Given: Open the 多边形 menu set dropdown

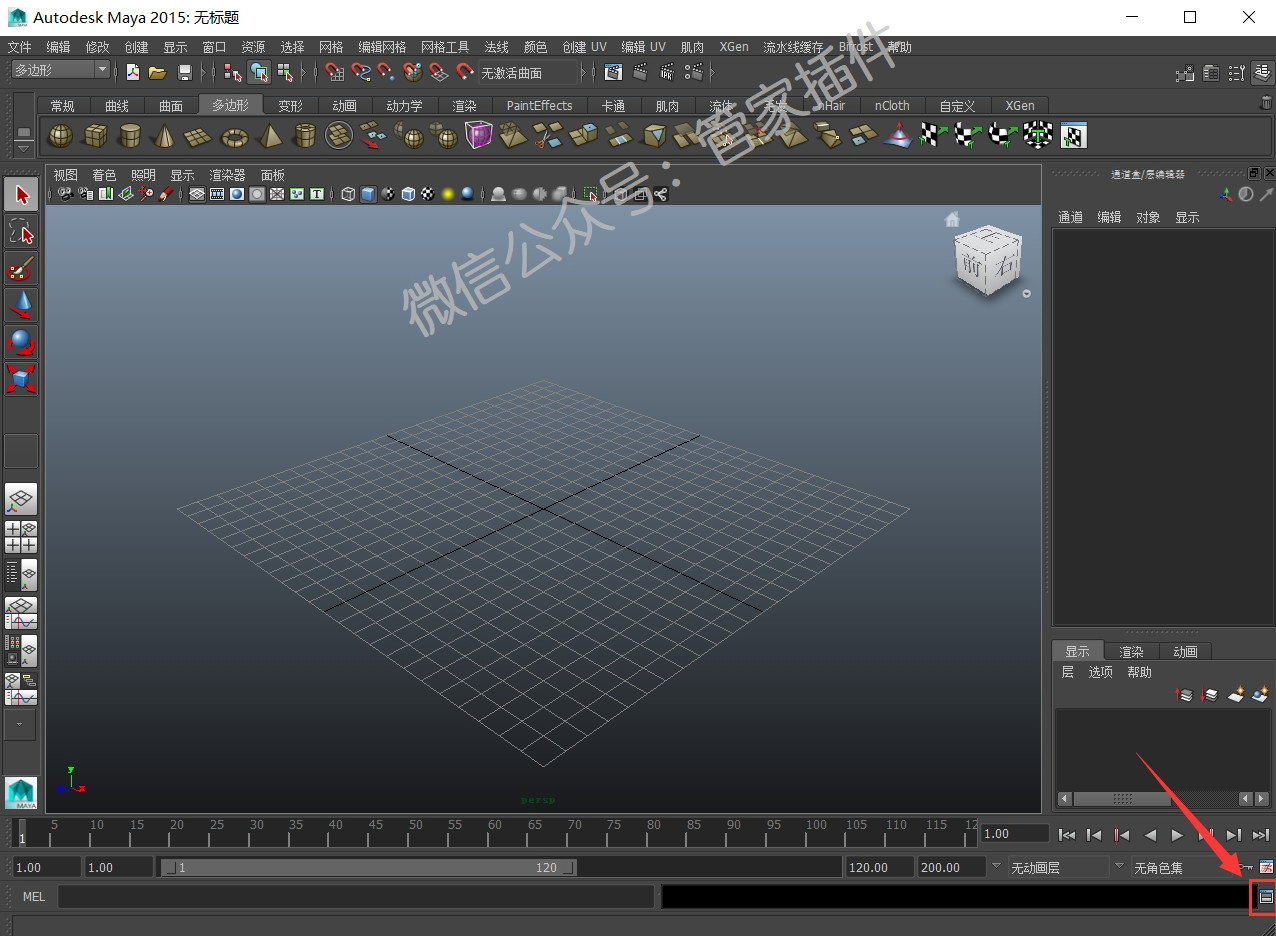Looking at the screenshot, I should coord(60,70).
